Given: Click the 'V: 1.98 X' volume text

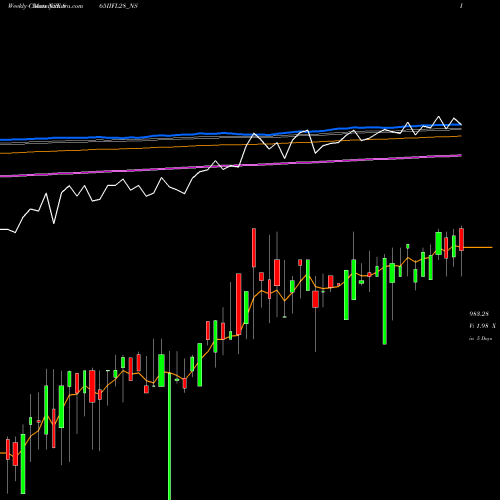Looking at the screenshot, I should 482,326.
